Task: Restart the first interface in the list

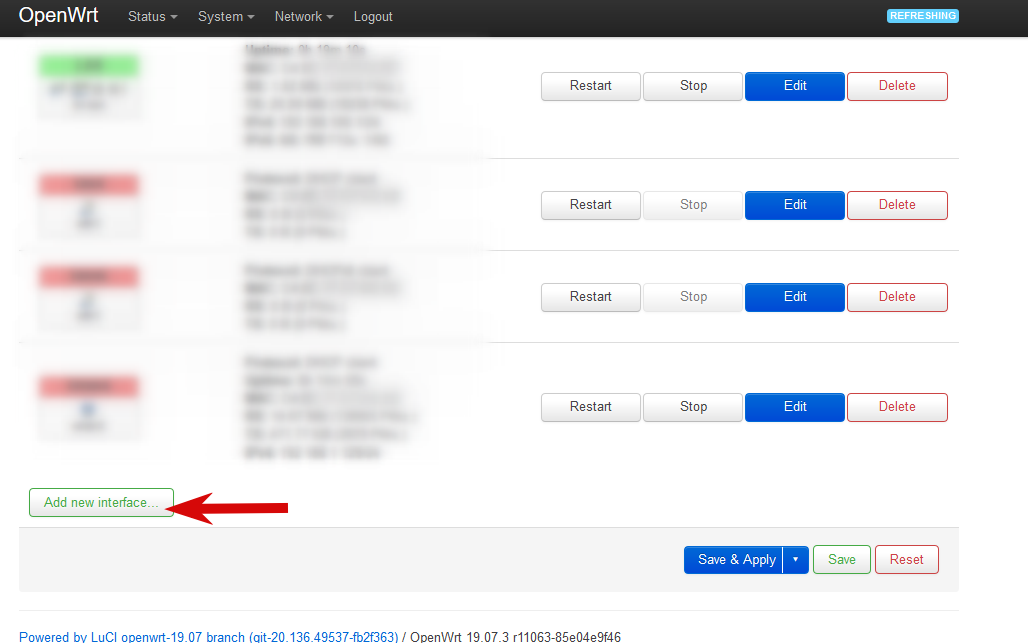Action: pyautogui.click(x=590, y=86)
